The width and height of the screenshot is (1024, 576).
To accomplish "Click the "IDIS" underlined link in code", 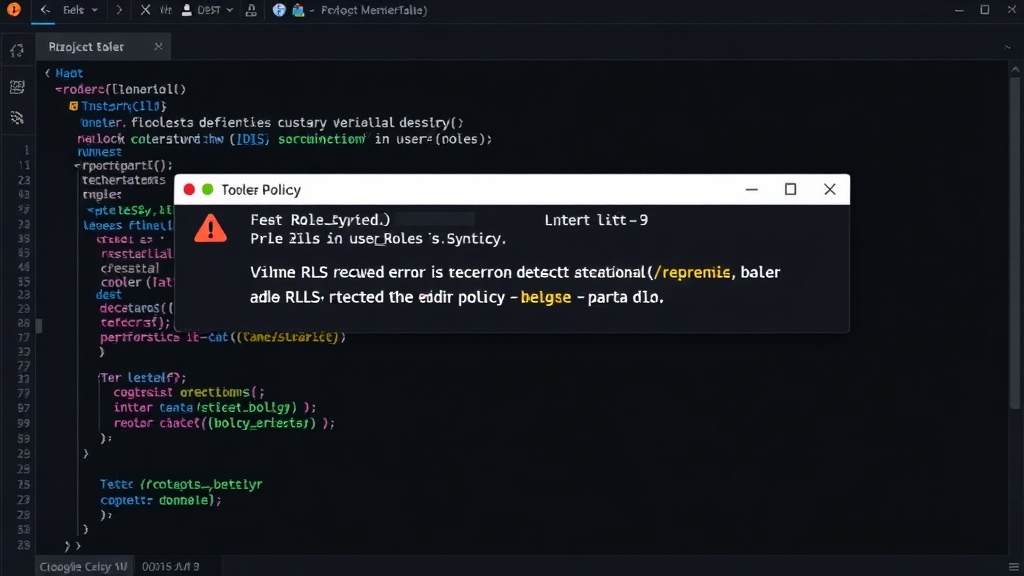I will pyautogui.click(x=251, y=139).
